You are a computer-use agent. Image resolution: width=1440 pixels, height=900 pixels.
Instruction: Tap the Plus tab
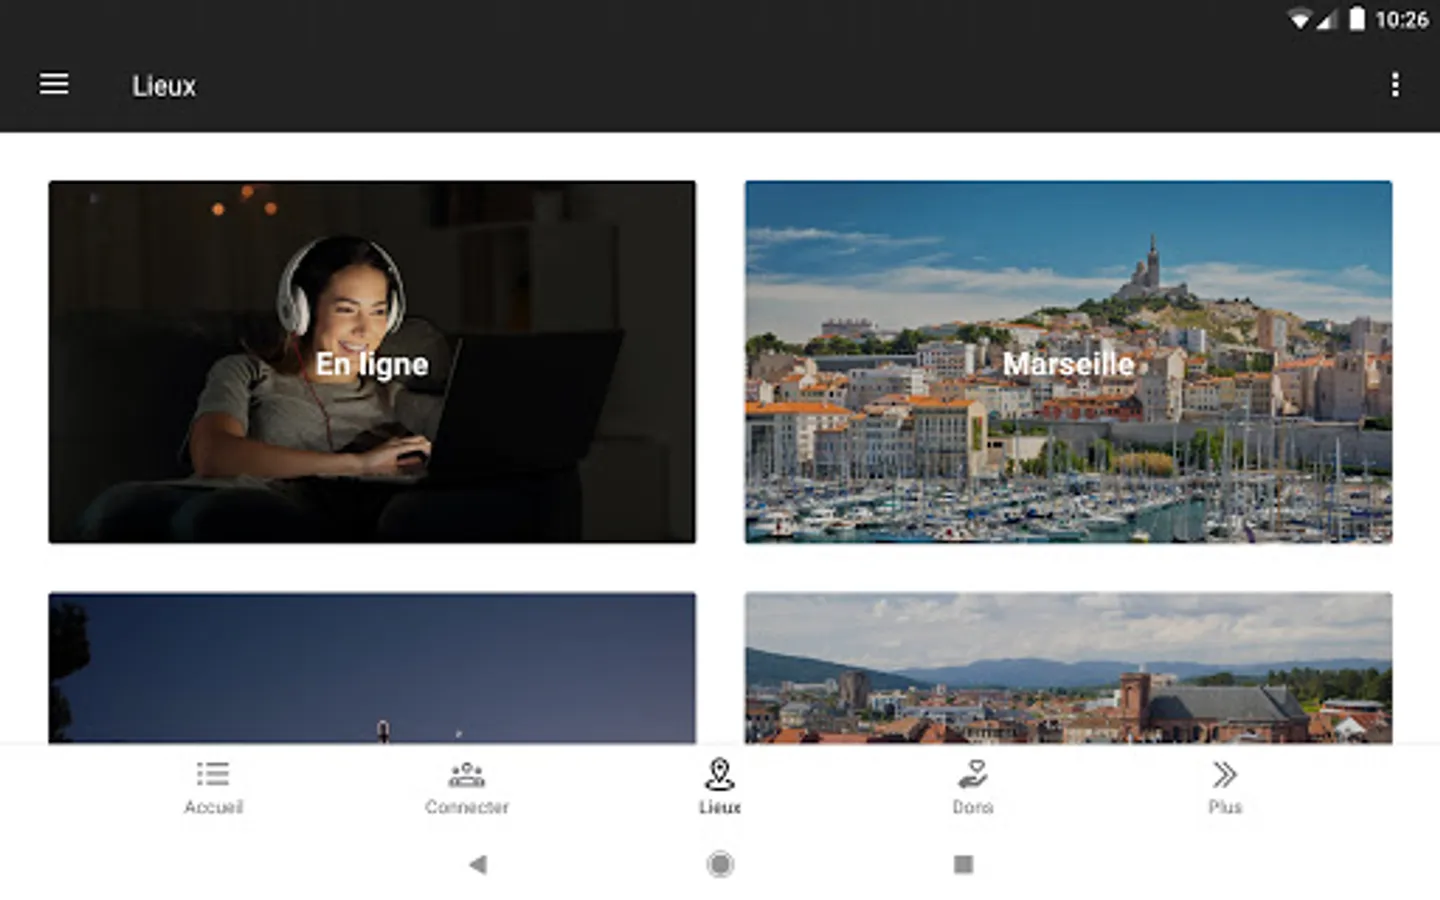click(1225, 788)
